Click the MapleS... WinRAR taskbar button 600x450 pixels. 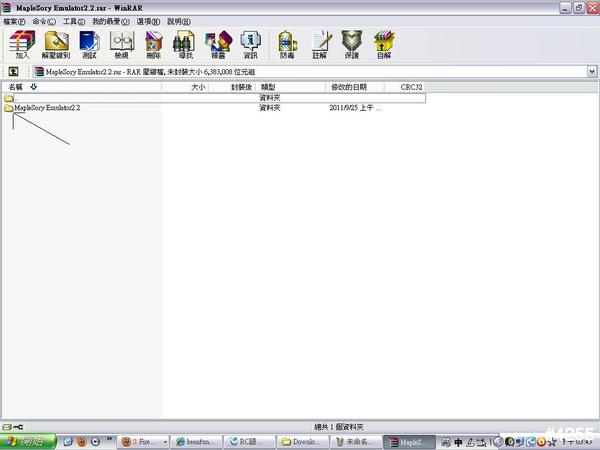(409, 442)
